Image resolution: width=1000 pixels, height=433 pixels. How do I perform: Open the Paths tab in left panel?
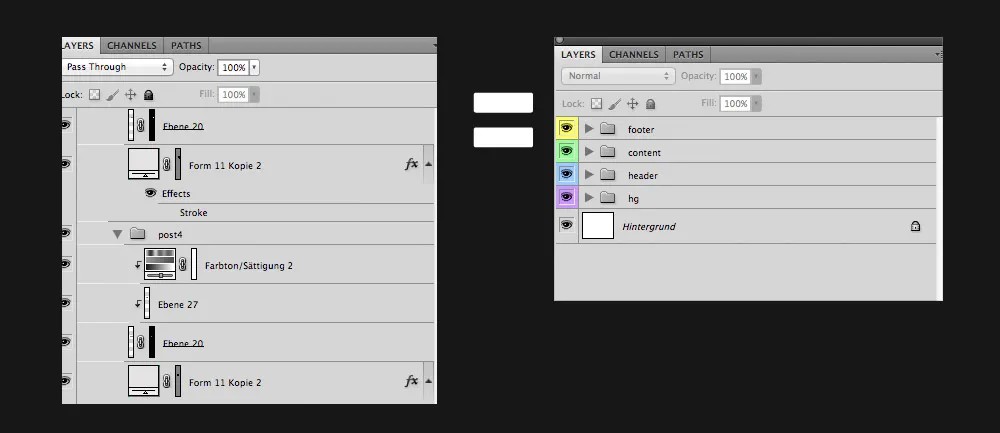(186, 45)
